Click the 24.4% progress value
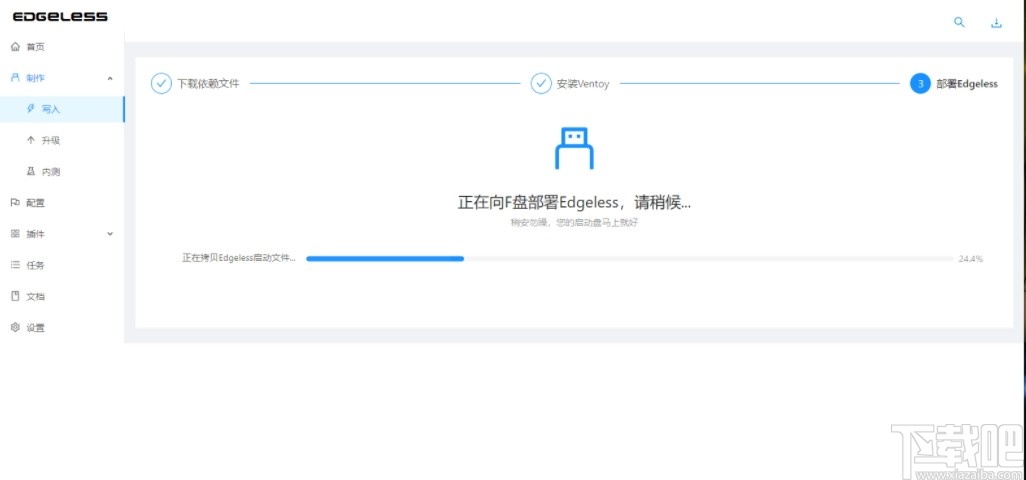 970,259
